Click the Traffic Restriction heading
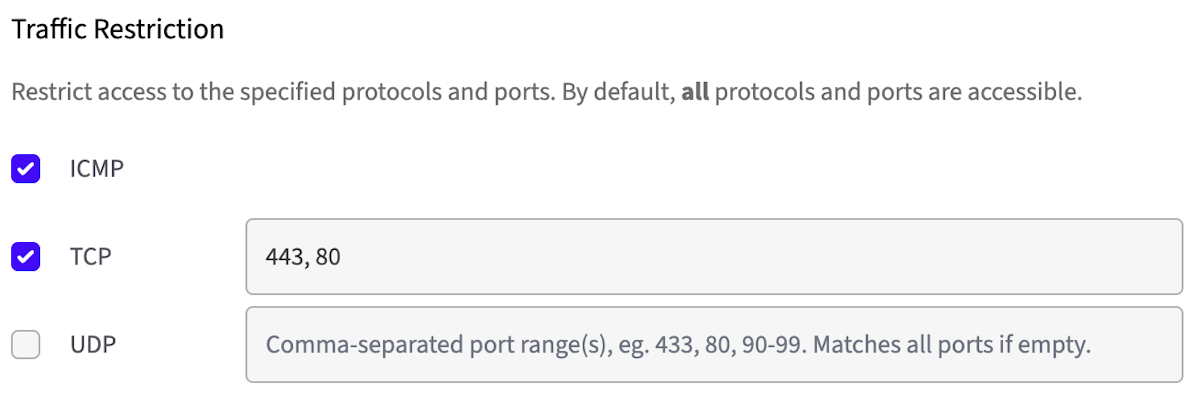The width and height of the screenshot is (1200, 405). pyautogui.click(x=117, y=29)
